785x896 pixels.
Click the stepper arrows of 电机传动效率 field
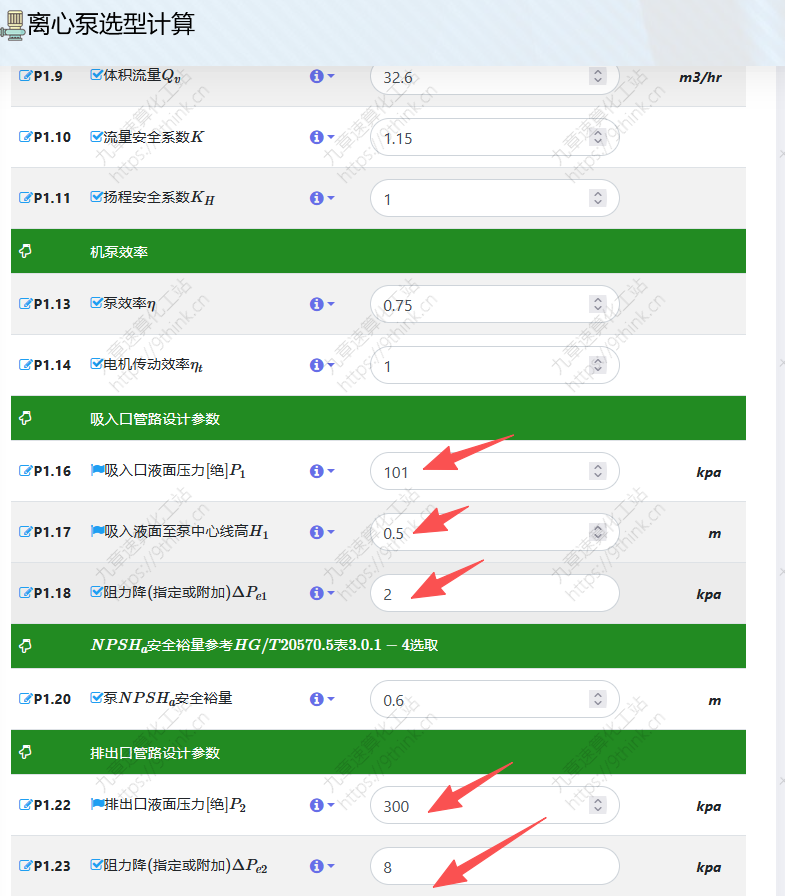tap(598, 365)
